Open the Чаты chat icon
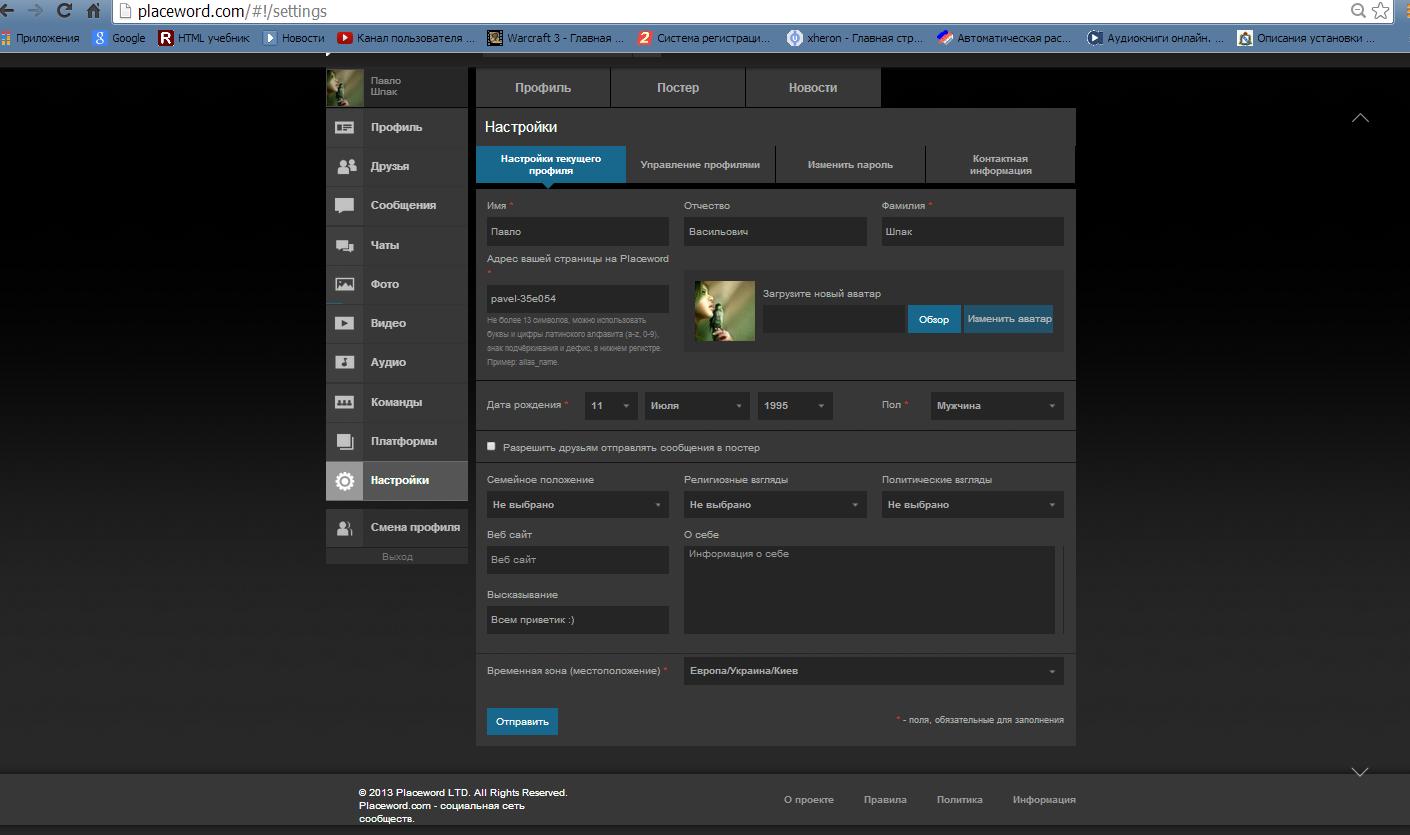Screen dimensions: 1410x835 tap(345, 245)
